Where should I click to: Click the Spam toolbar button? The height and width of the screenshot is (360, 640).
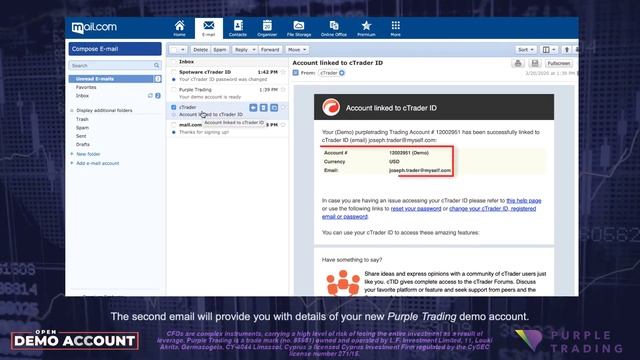[x=220, y=49]
